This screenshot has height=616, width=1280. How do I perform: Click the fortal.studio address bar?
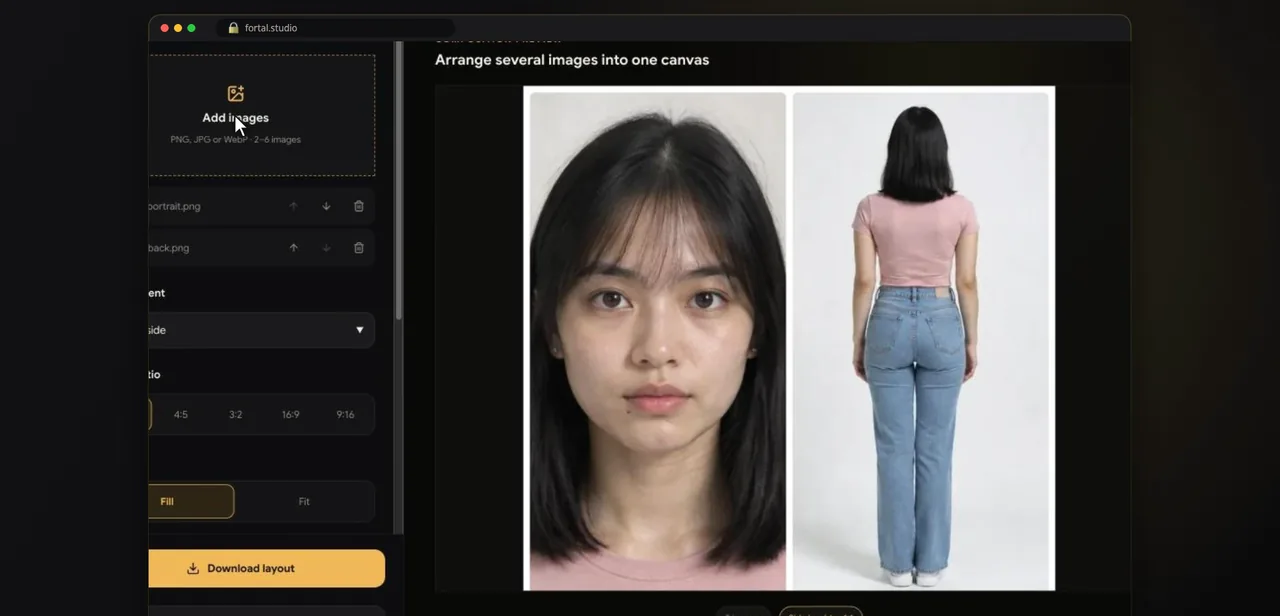[336, 28]
